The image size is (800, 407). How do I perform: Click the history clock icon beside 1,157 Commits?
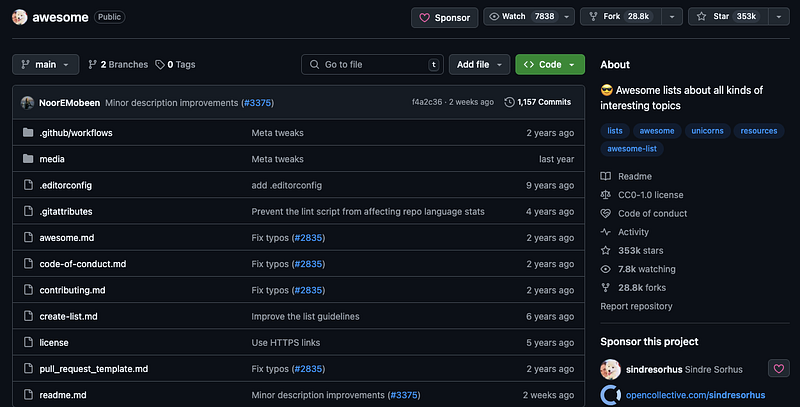coord(509,102)
